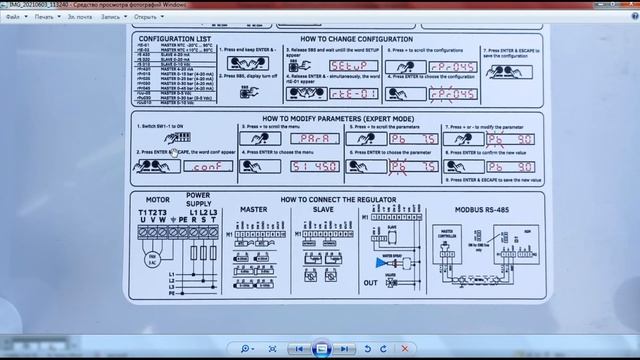The height and width of the screenshot is (360, 640).
Task: Delete the photo with red X
Action: (404, 349)
